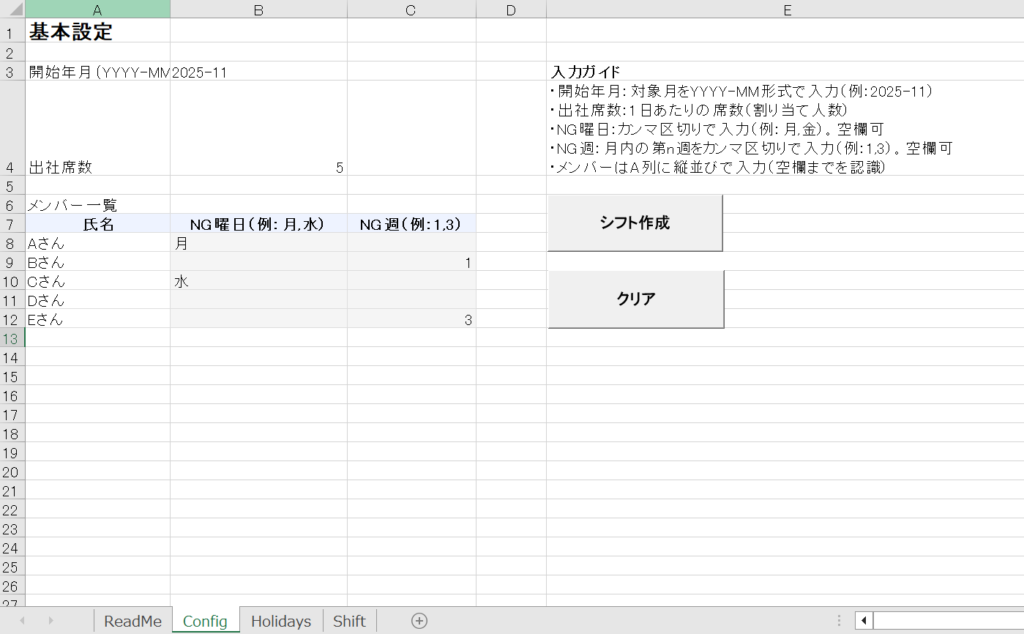This screenshot has height=634, width=1024.
Task: Open the Shift sheet tab
Action: tap(349, 621)
